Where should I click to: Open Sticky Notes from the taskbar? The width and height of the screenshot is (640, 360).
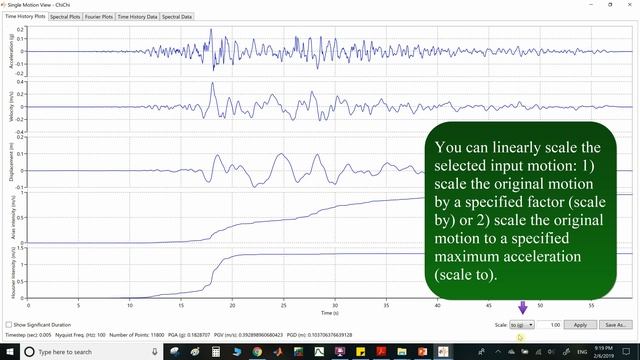360,351
